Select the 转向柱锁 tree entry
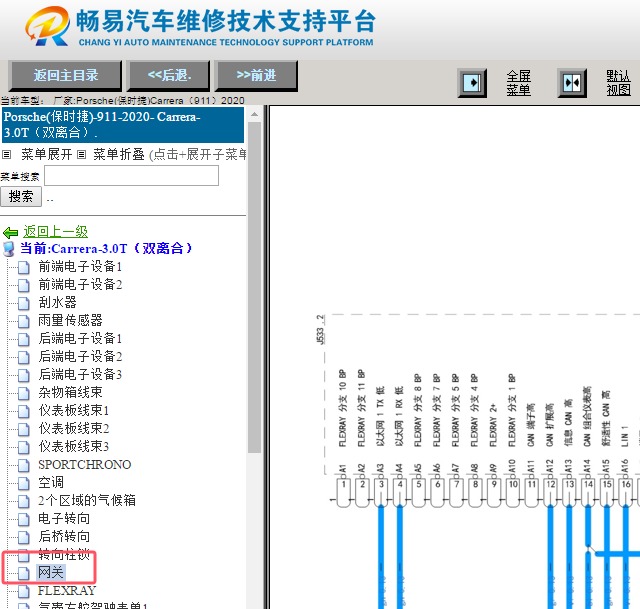640x609 pixels. [64, 554]
